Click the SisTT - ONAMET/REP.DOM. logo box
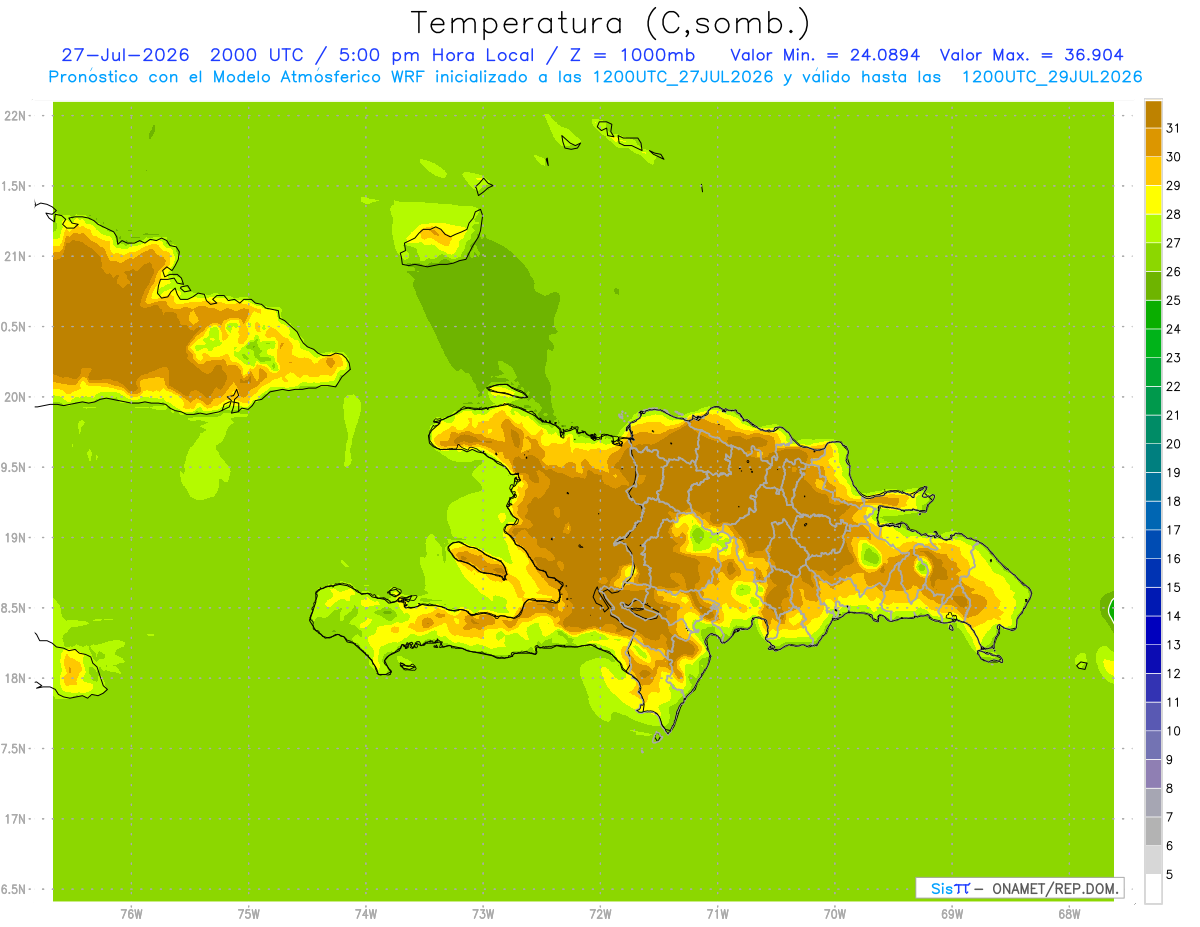 point(1019,888)
